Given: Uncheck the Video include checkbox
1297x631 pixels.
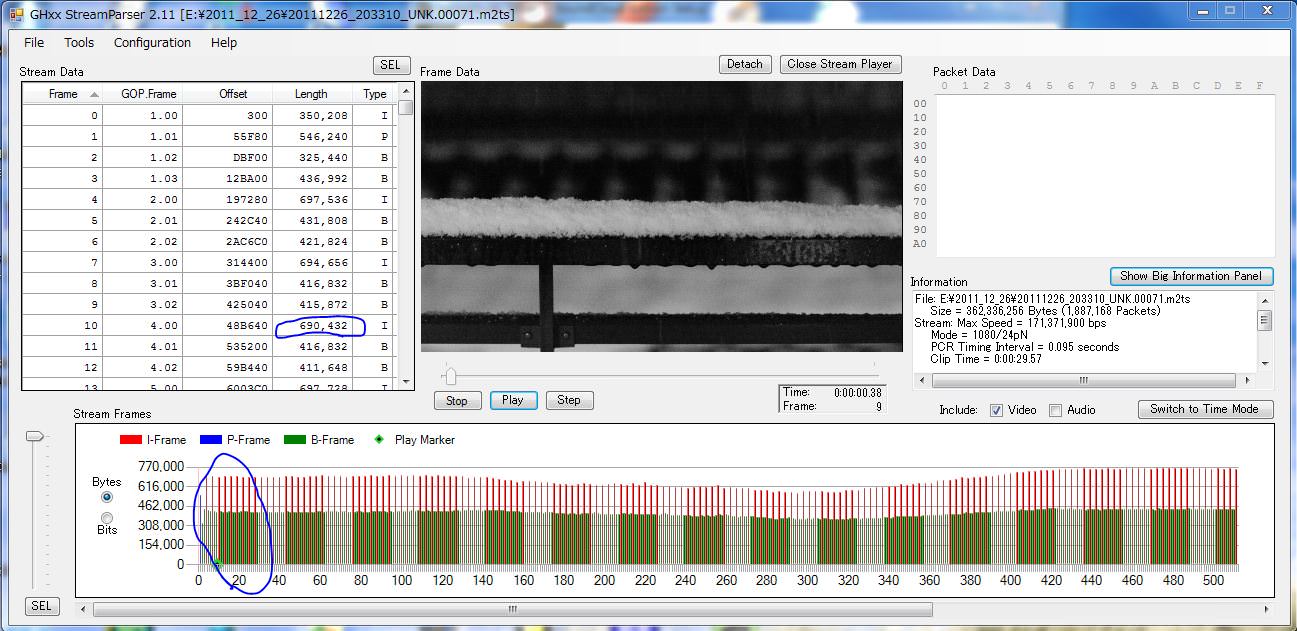Looking at the screenshot, I should click(x=996, y=410).
